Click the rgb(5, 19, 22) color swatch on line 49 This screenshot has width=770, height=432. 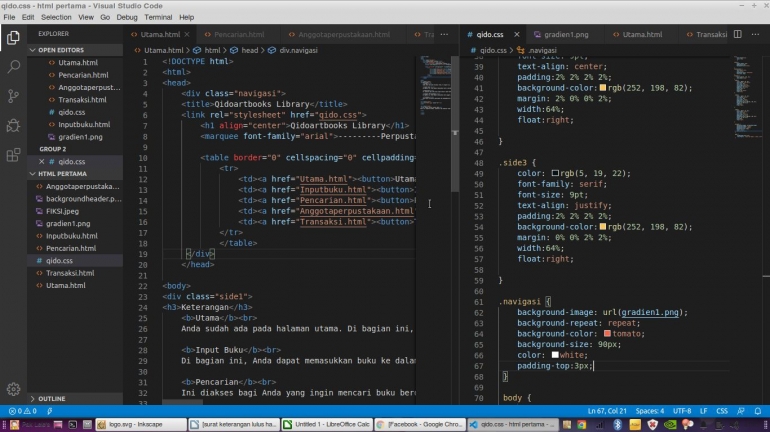[555, 173]
